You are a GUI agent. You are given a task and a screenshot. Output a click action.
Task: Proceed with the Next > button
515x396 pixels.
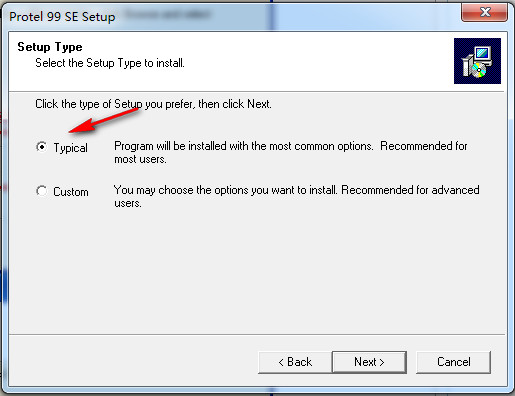[369, 362]
